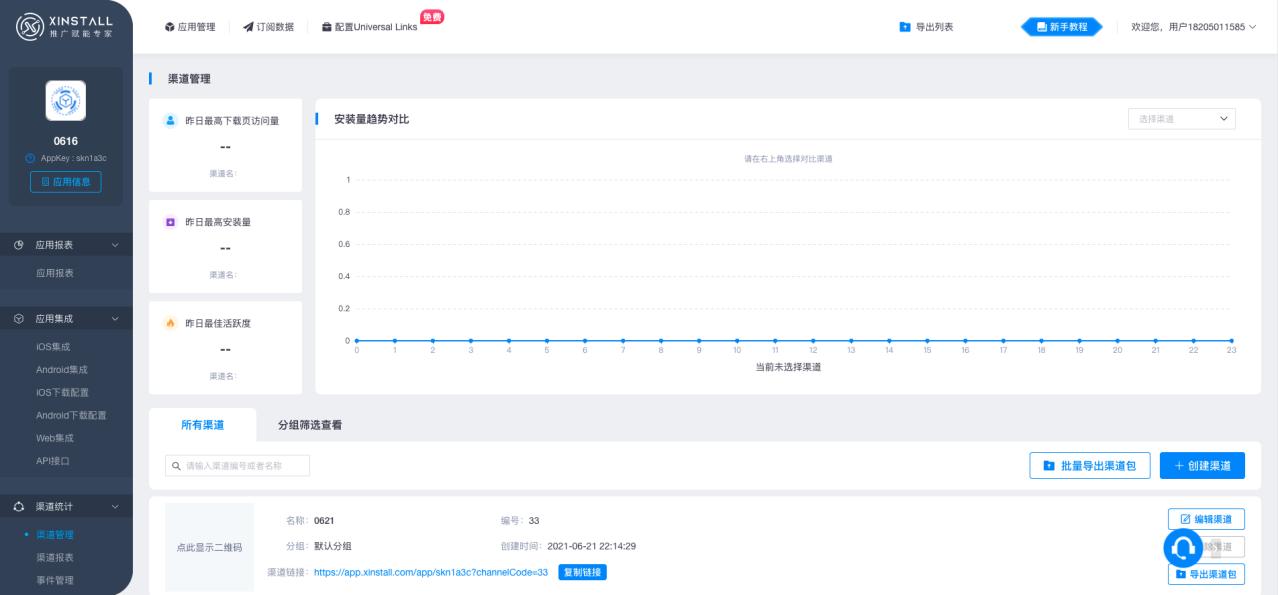Screen dimensions: 1278x595
Task: Switch to the 分组筛选查看 tab
Action: point(310,425)
